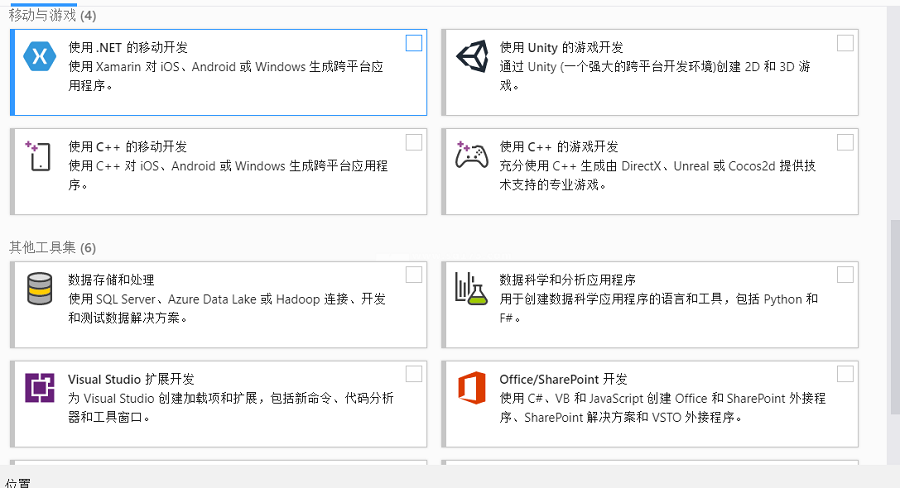The image size is (900, 488).
Task: Enable the 数据科学和分析应用程序 checkbox
Action: 845,274
